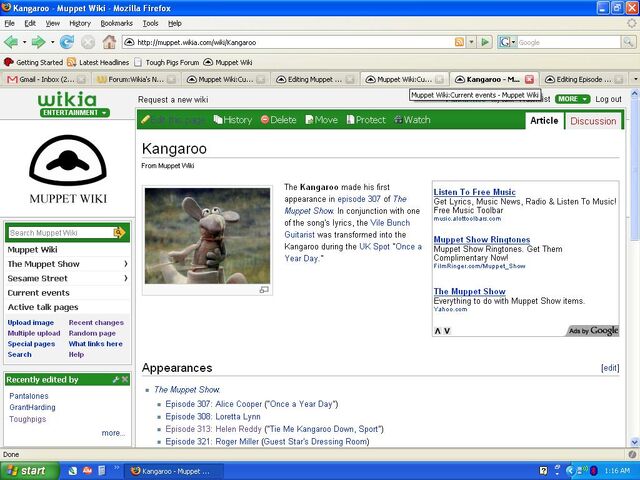Click the green Go arrow beside address bar
Viewport: 640px width, 480px height.
click(485, 42)
